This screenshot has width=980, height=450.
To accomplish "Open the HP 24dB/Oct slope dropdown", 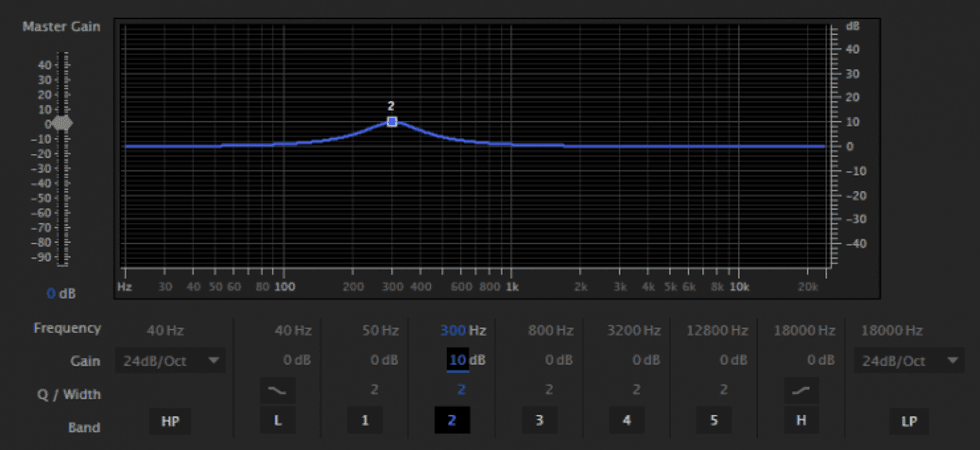I will tap(170, 361).
